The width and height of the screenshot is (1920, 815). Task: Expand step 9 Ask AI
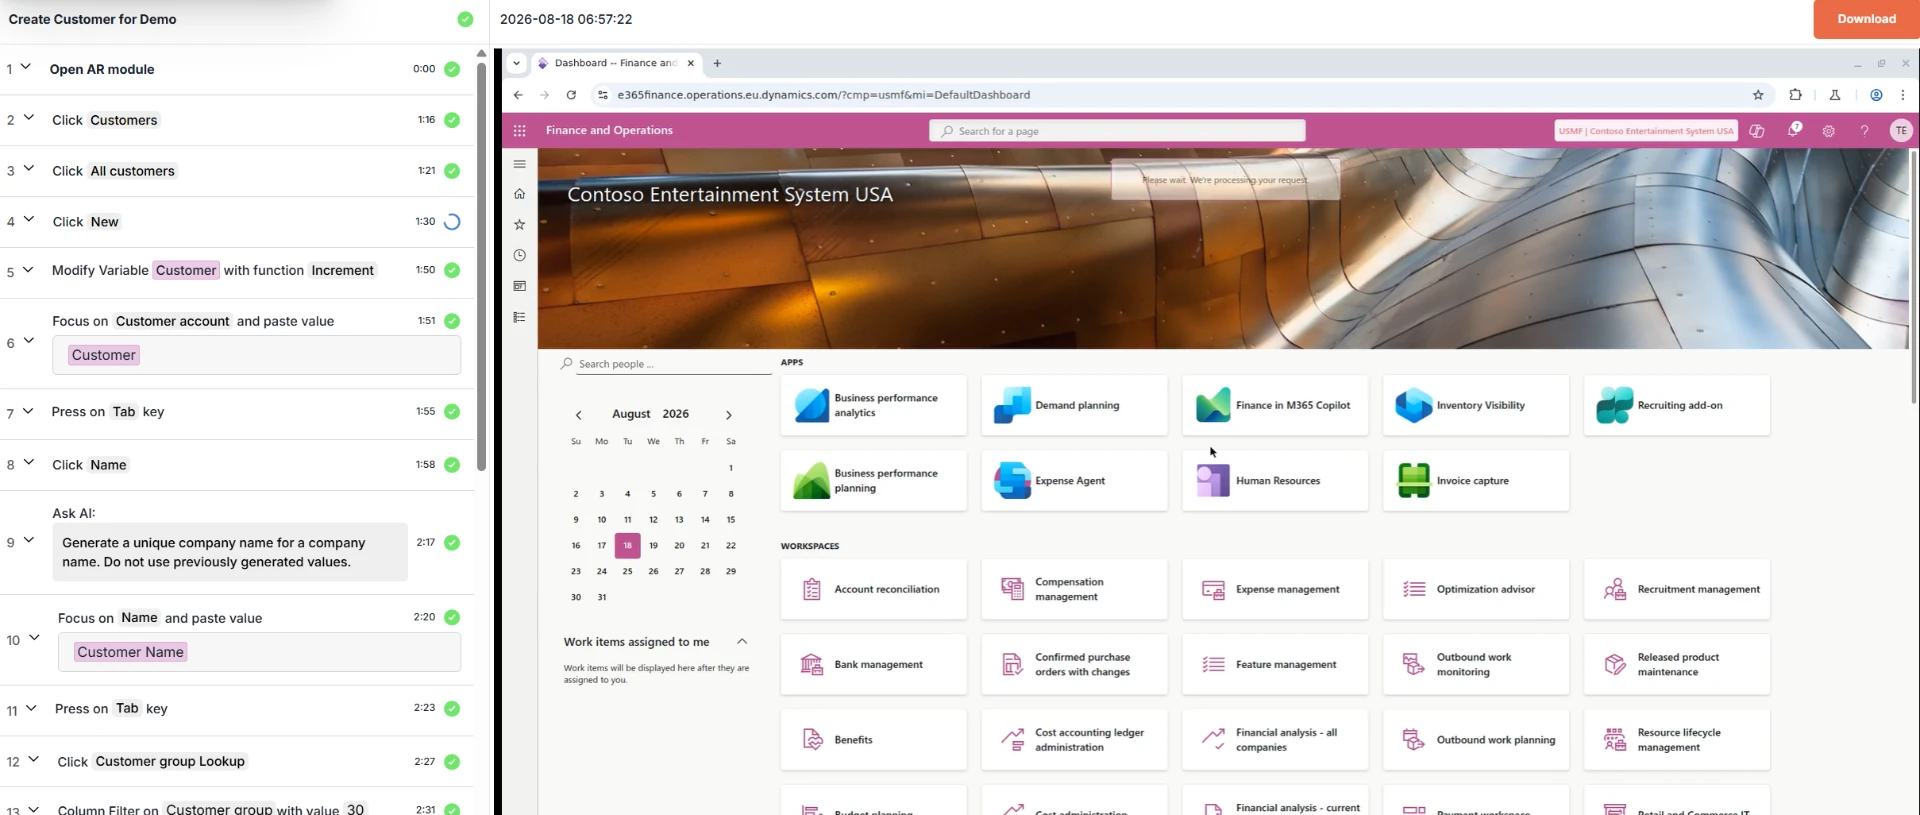(28, 540)
